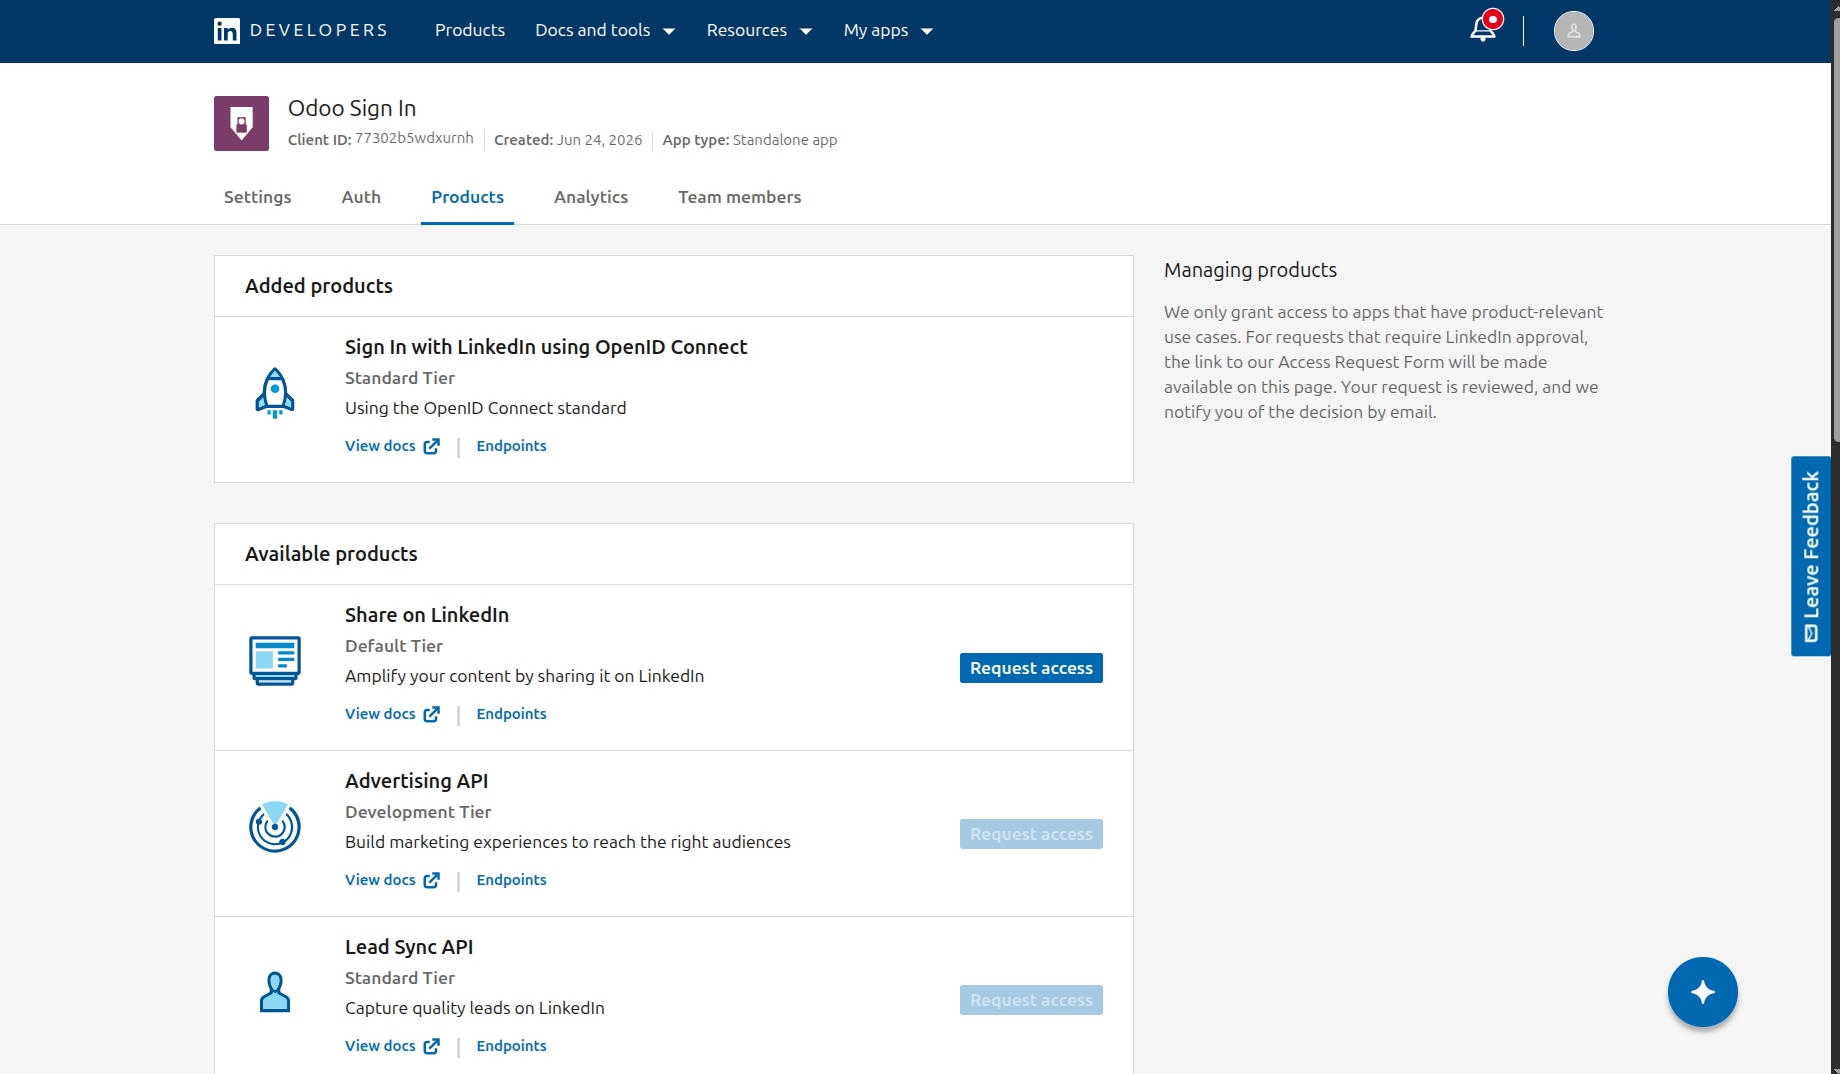The image size is (1840, 1074).
Task: Open Endpoints for Share on LinkedIn
Action: [x=511, y=714]
